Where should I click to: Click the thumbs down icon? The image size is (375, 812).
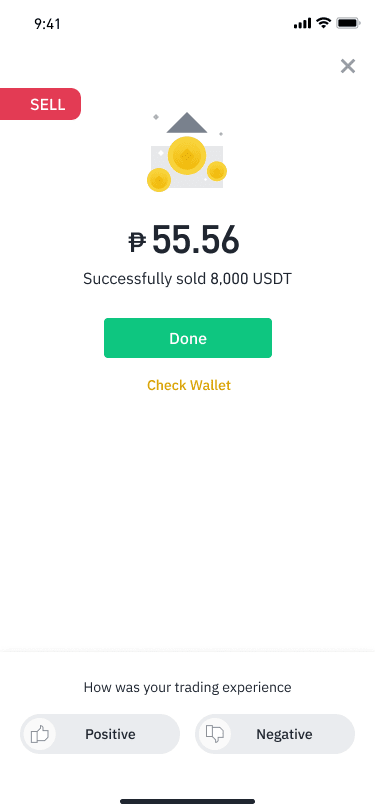(214, 734)
